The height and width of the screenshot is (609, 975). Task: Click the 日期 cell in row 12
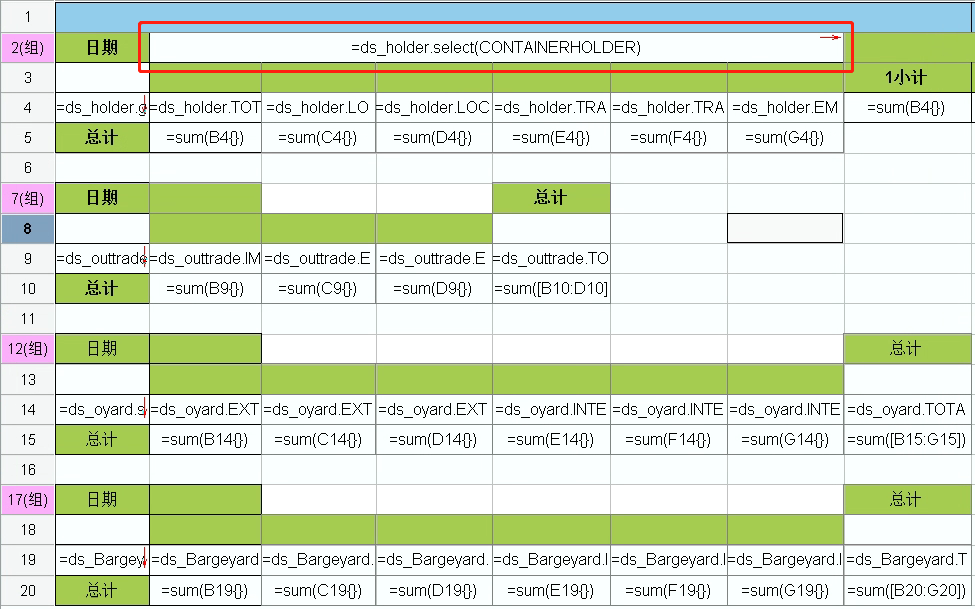(102, 348)
